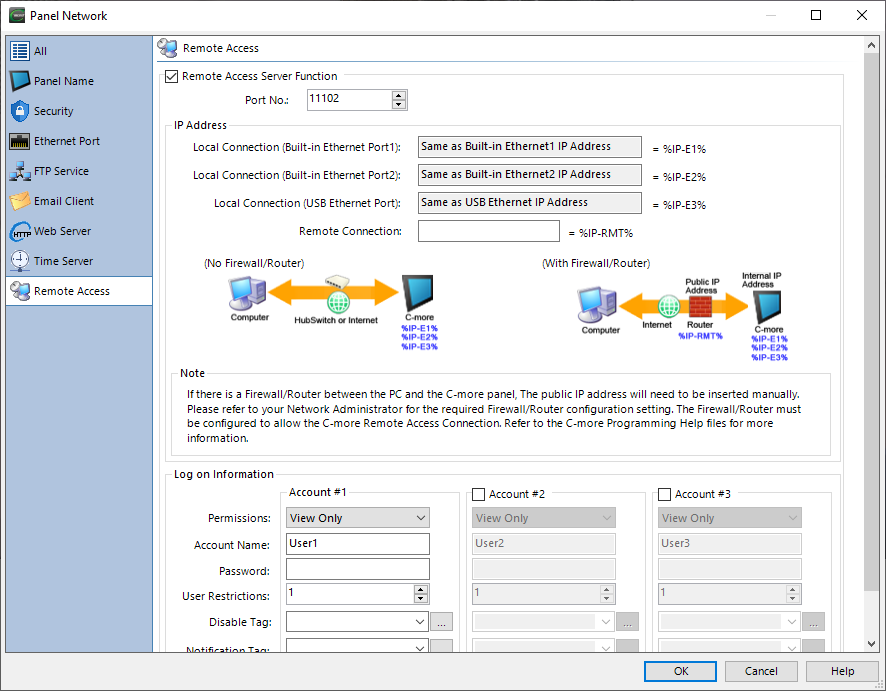Increase the Port No. value
This screenshot has height=691, width=886.
click(x=399, y=95)
